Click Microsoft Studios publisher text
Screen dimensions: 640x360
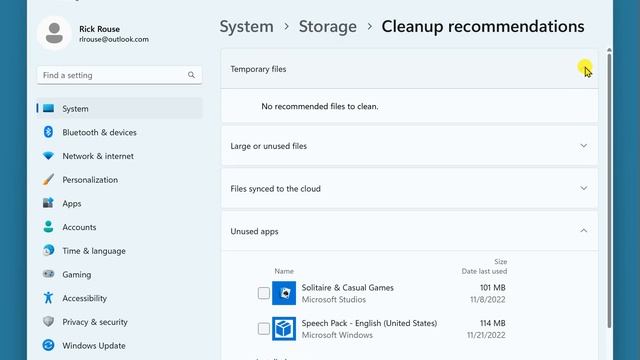coord(333,299)
